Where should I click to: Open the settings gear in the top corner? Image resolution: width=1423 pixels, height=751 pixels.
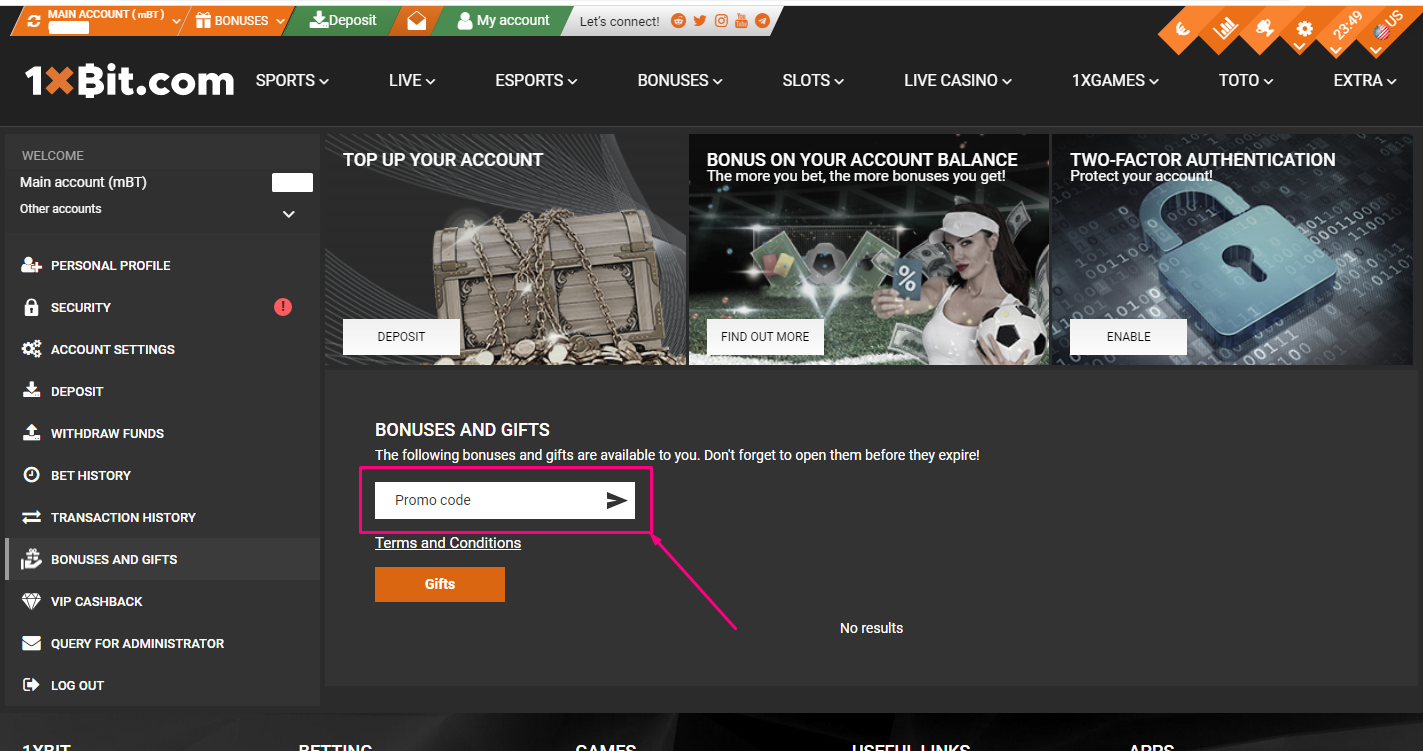click(x=1304, y=30)
